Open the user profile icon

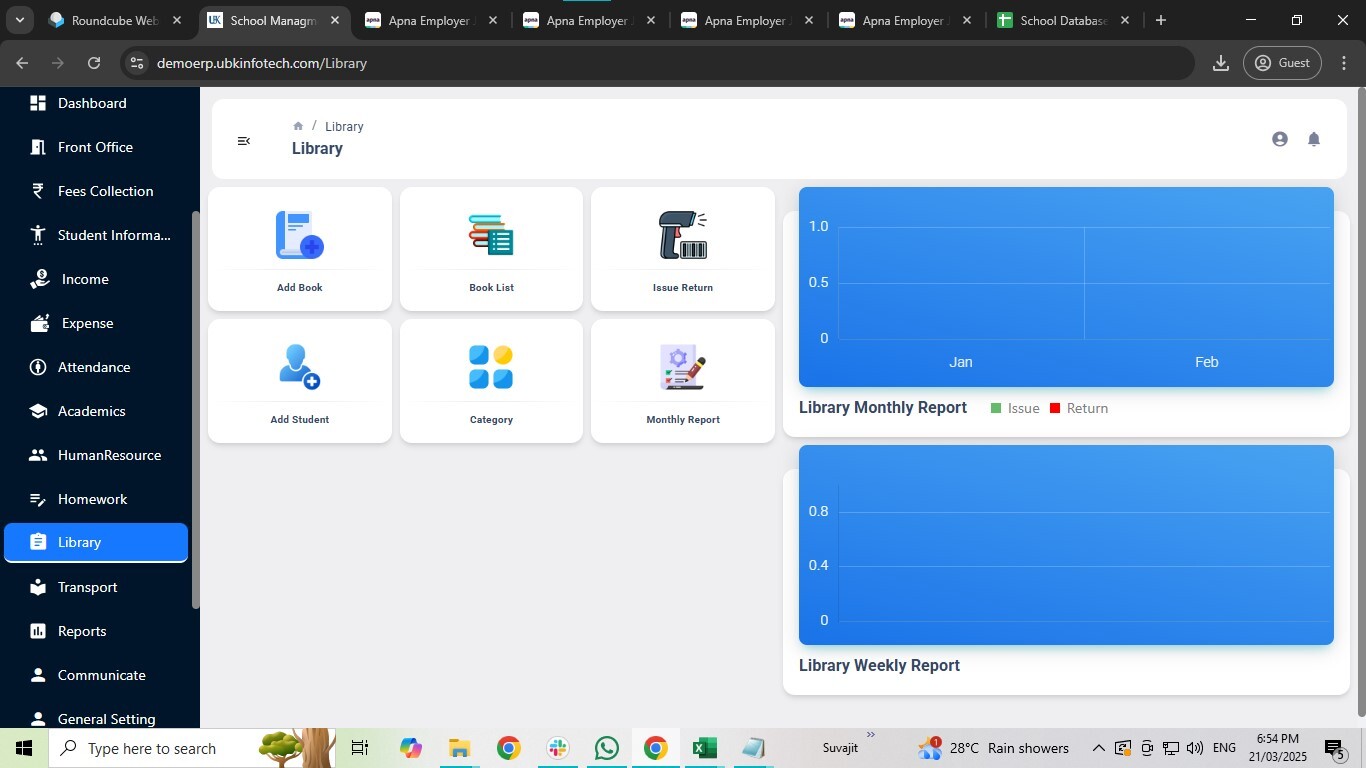tap(1280, 139)
